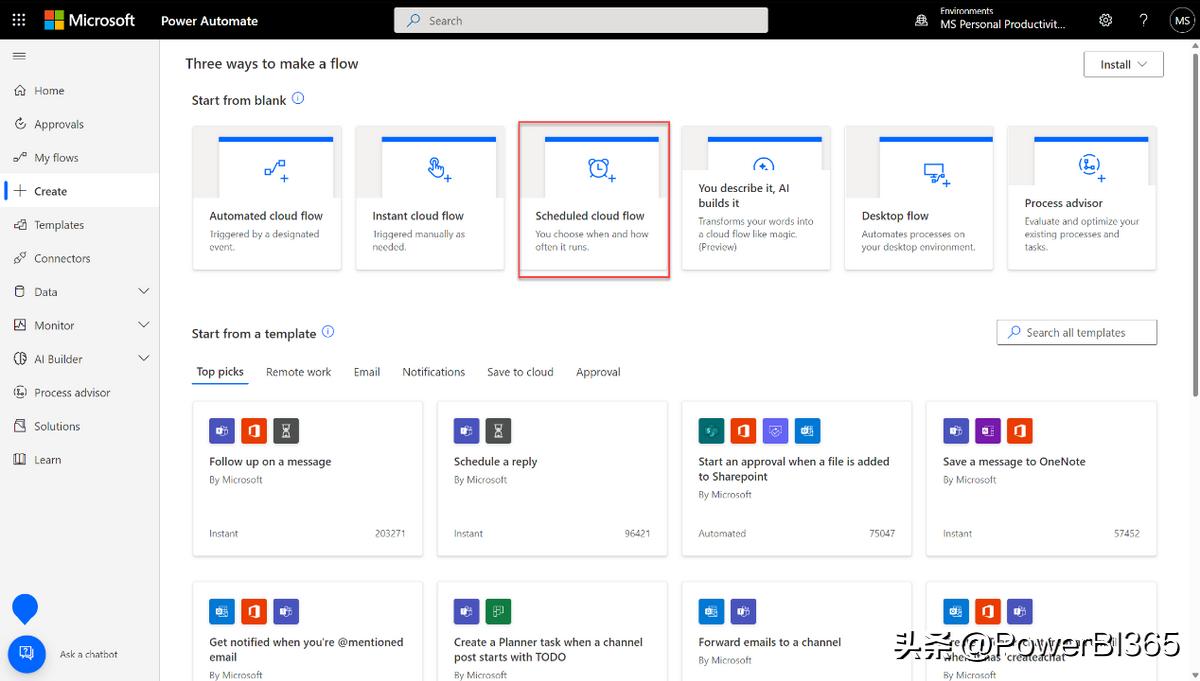Viewport: 1200px width, 681px height.
Task: Open the Follow up on a message template
Action: point(307,478)
